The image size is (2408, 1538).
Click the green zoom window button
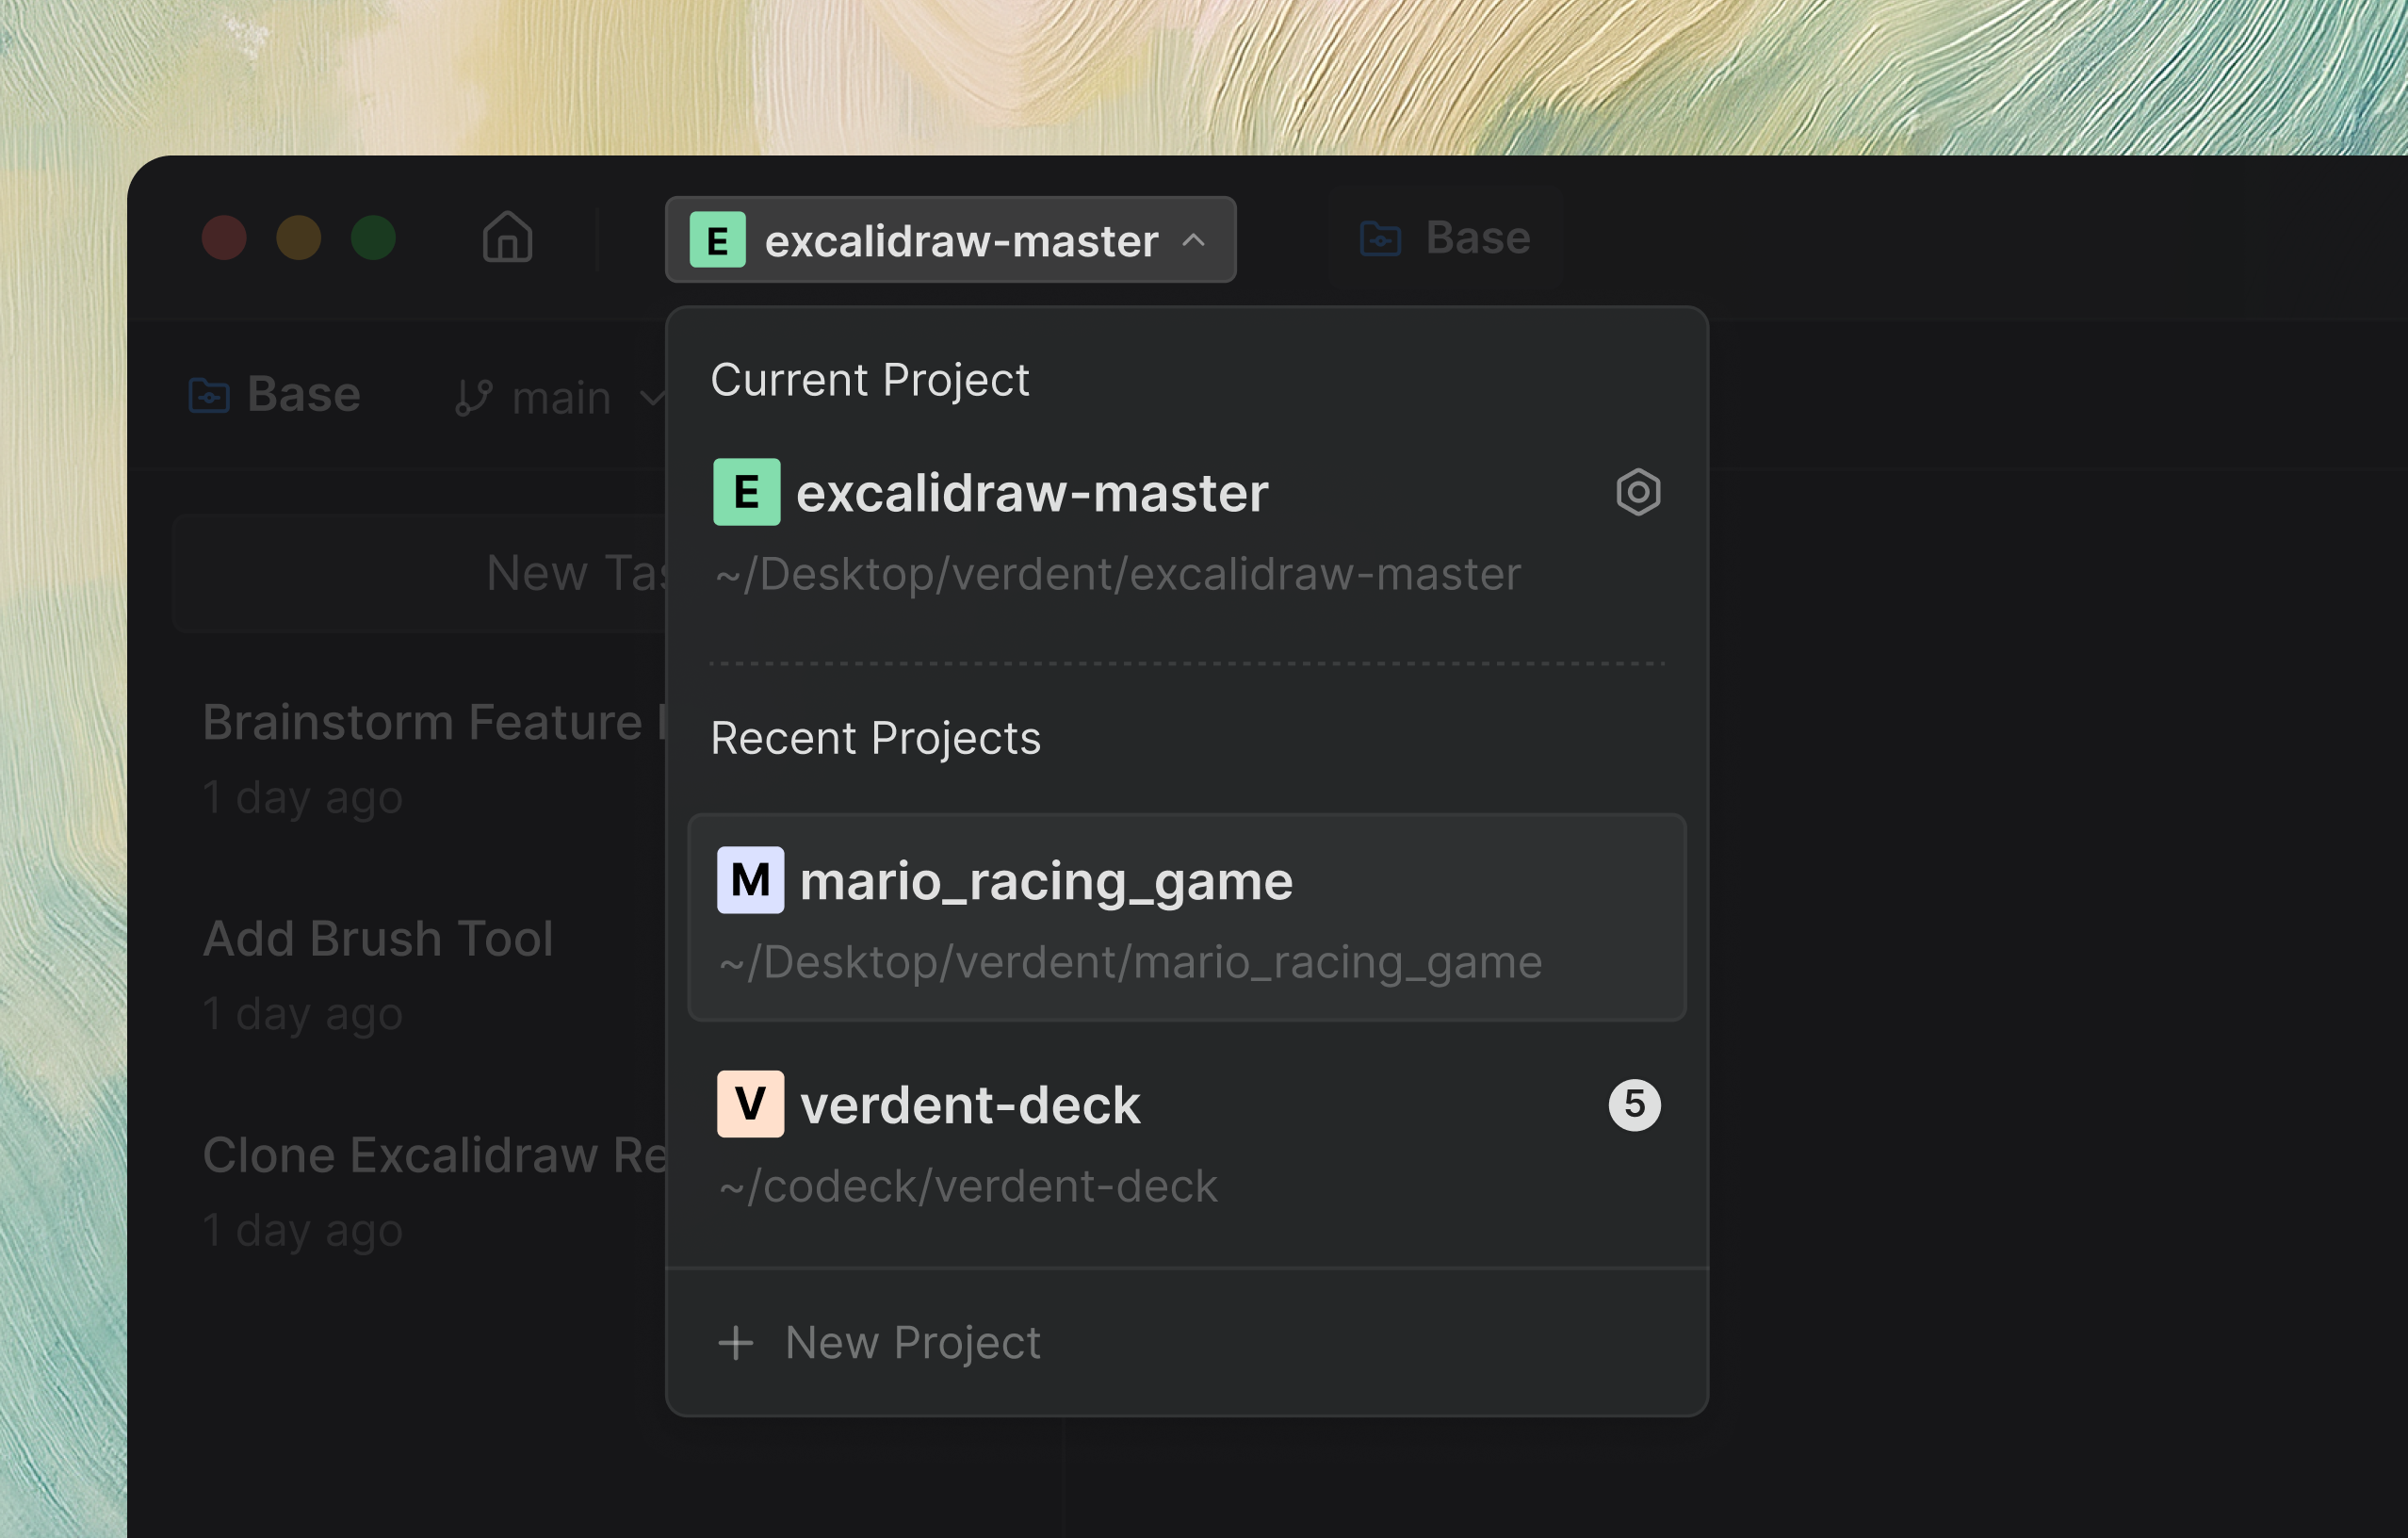coord(373,238)
